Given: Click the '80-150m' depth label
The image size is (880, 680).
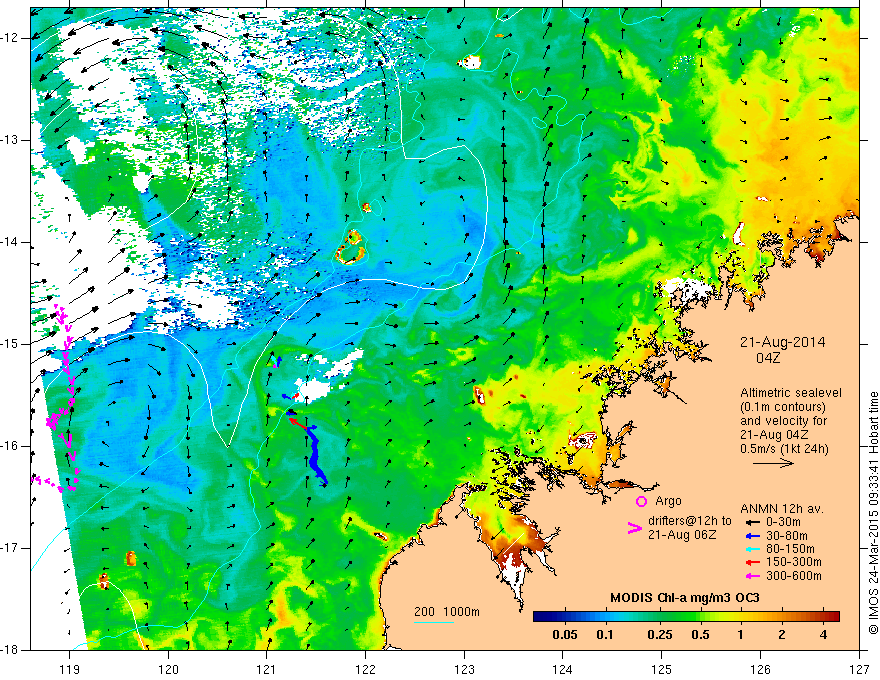Looking at the screenshot, I should 790,549.
